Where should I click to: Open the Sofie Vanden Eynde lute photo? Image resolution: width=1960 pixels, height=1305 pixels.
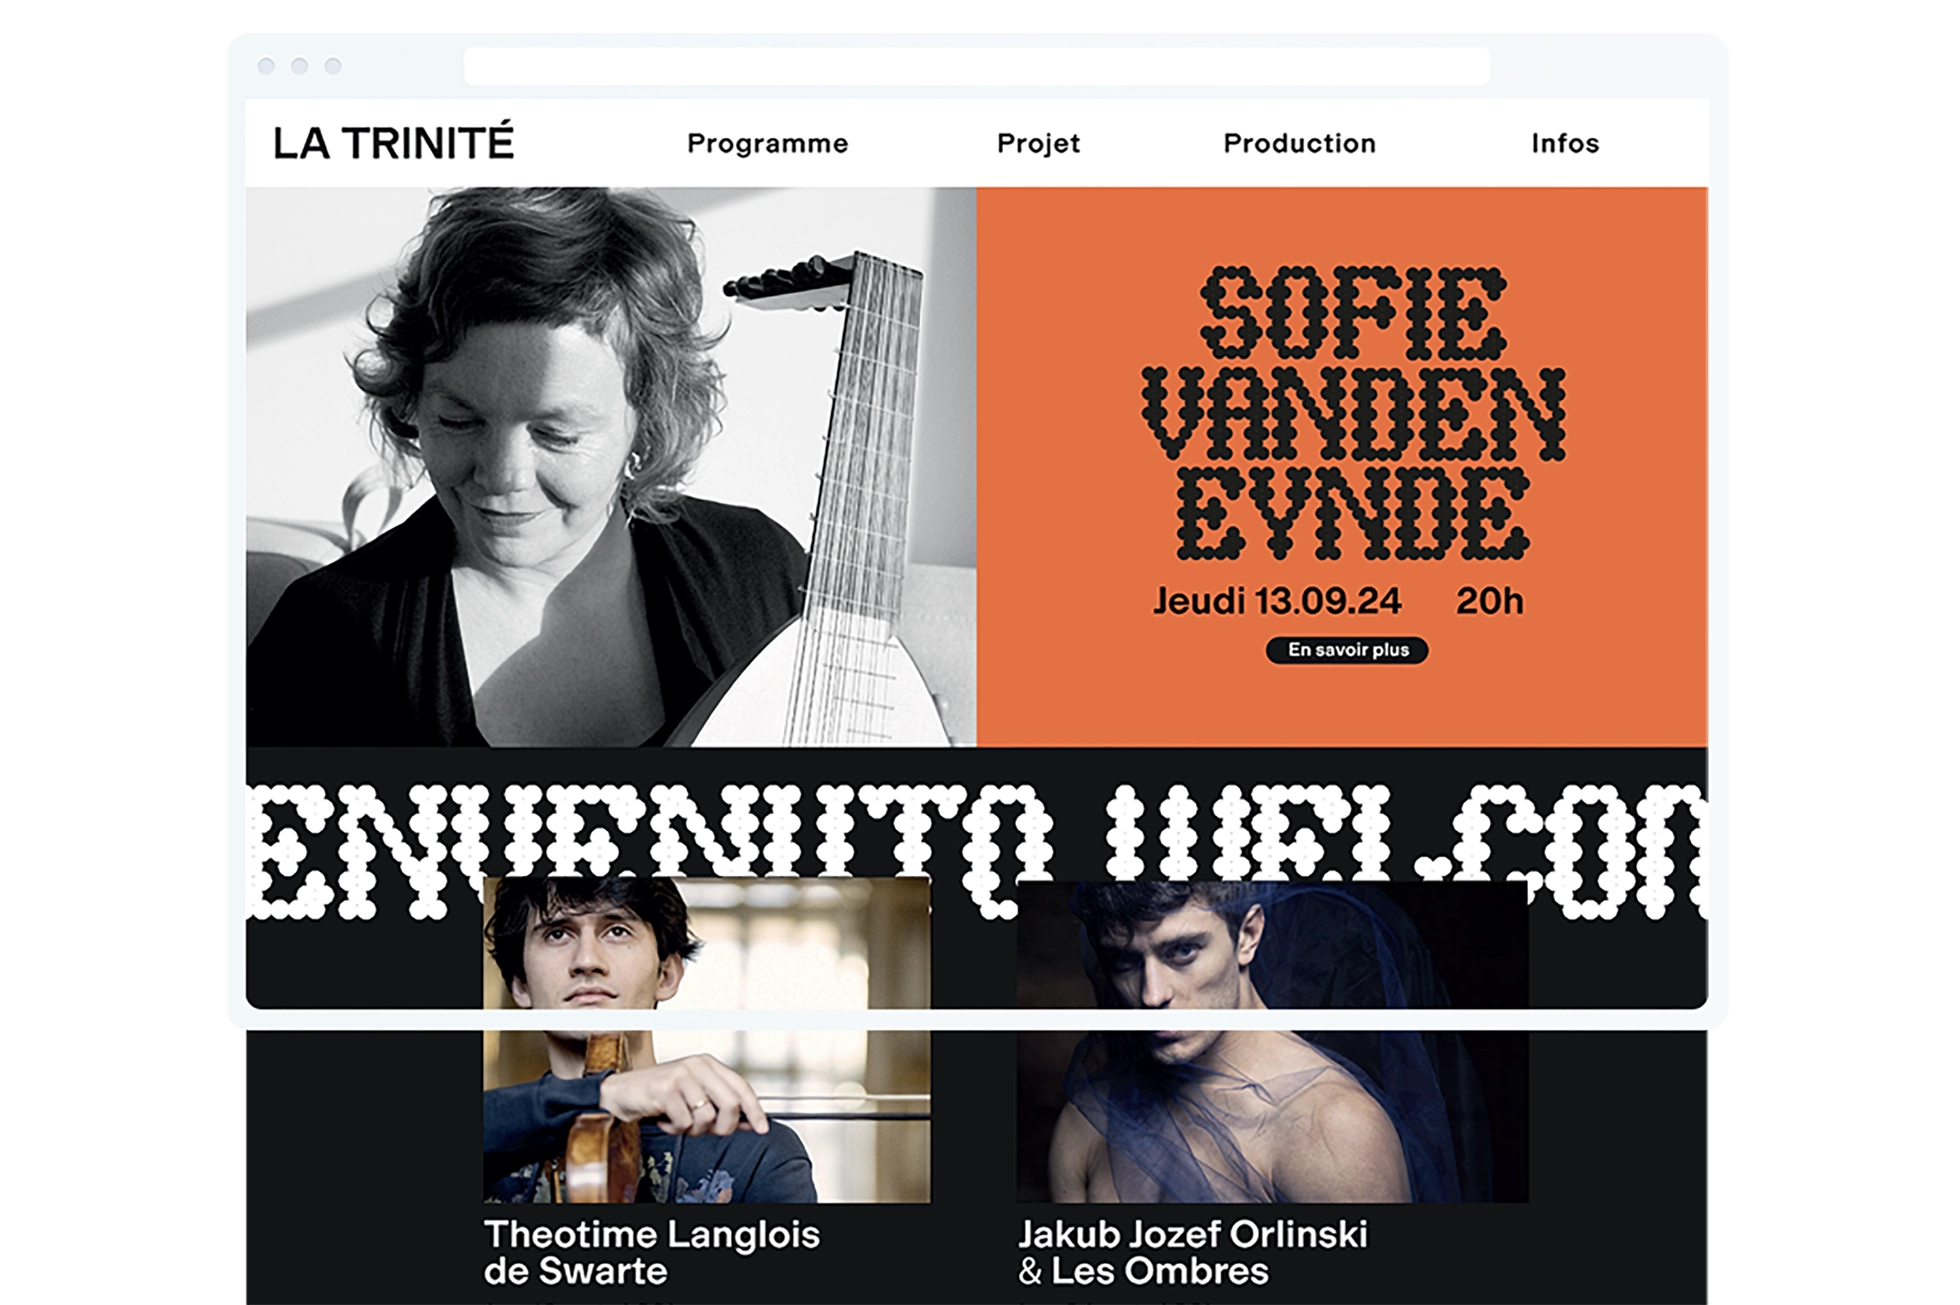[x=611, y=466]
